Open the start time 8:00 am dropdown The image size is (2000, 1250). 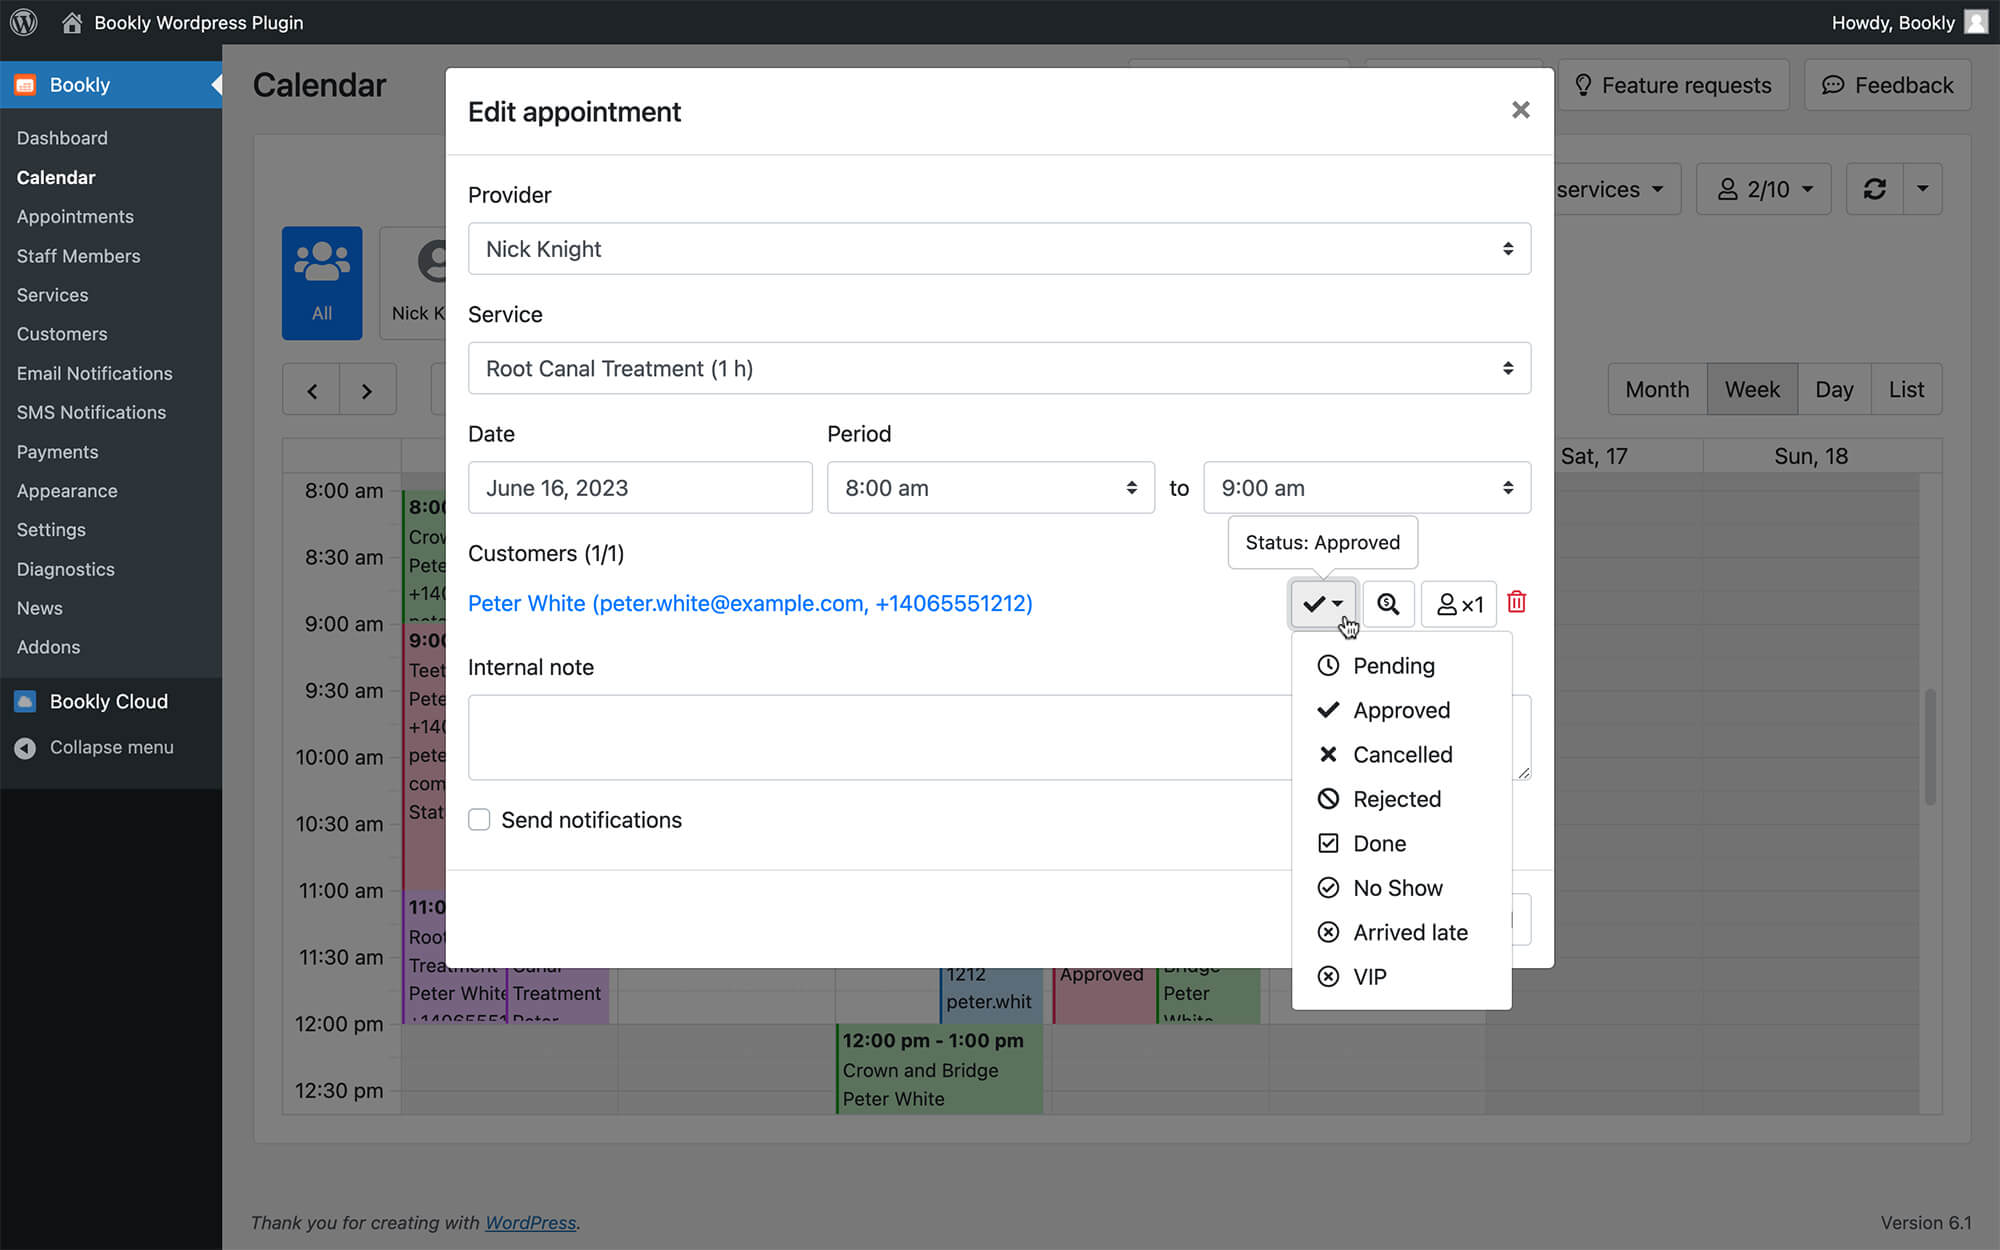[x=990, y=488]
